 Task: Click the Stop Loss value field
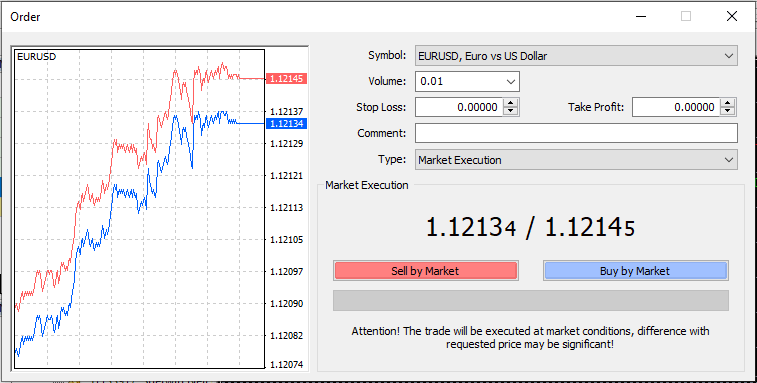(x=459, y=107)
